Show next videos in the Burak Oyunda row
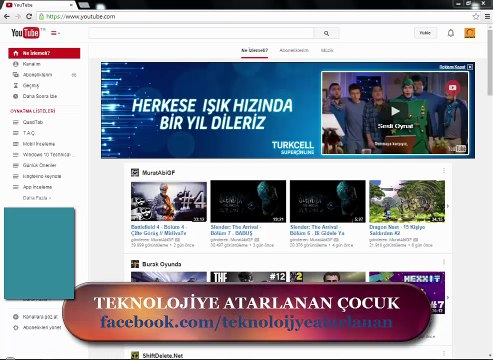This screenshot has height=360, width=493. [x=448, y=297]
